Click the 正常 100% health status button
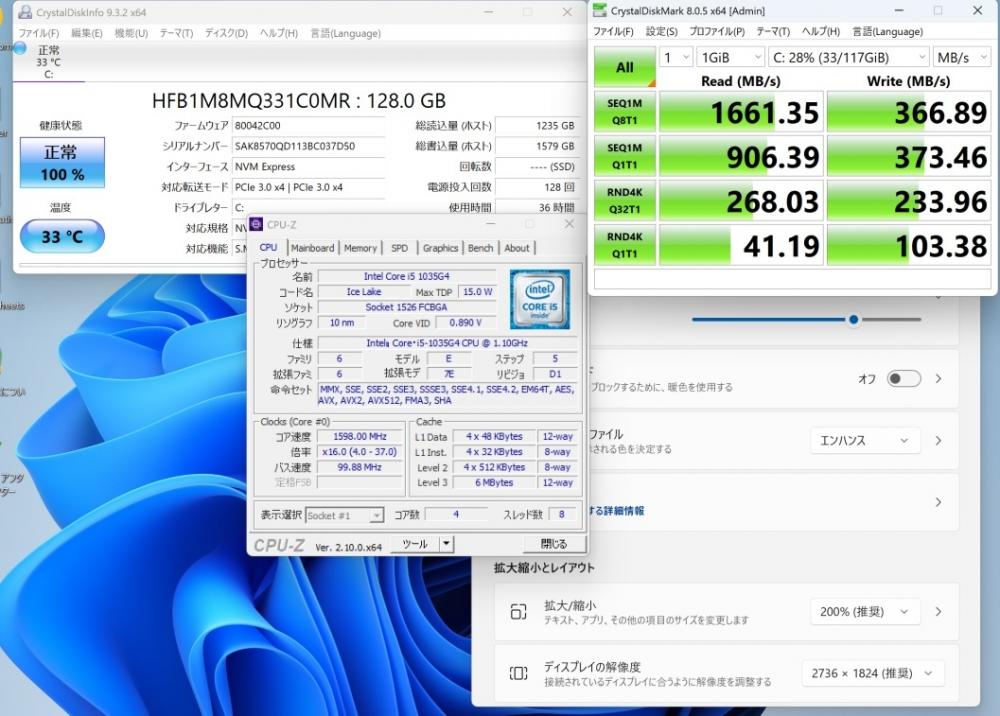Image resolution: width=1000 pixels, height=716 pixels. pos(62,163)
